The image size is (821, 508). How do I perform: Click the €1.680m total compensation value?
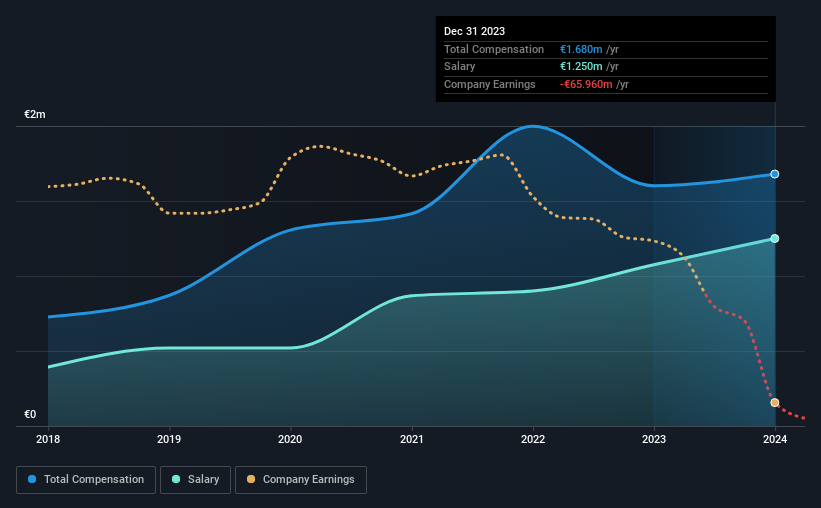pos(581,49)
